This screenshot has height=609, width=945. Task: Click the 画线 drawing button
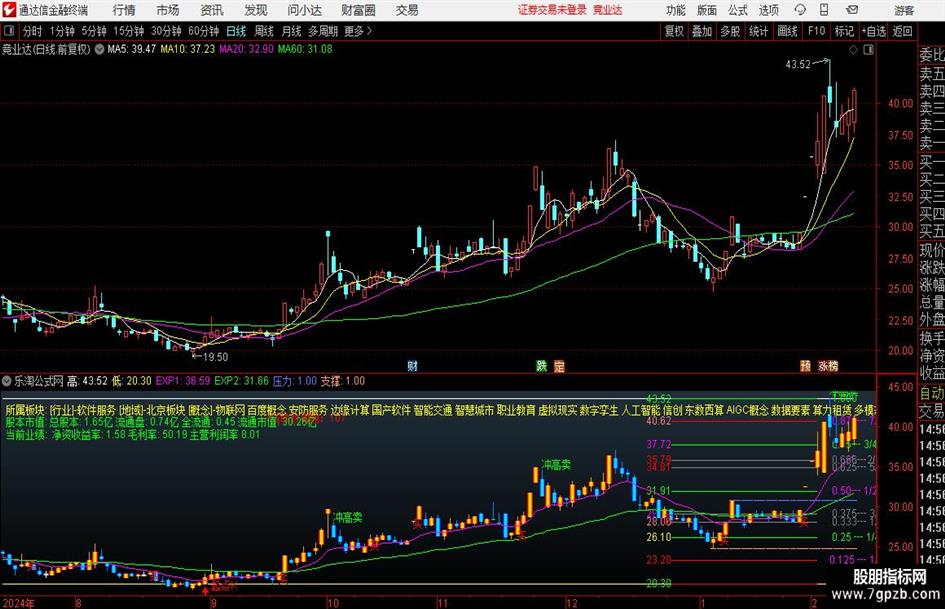pos(787,31)
